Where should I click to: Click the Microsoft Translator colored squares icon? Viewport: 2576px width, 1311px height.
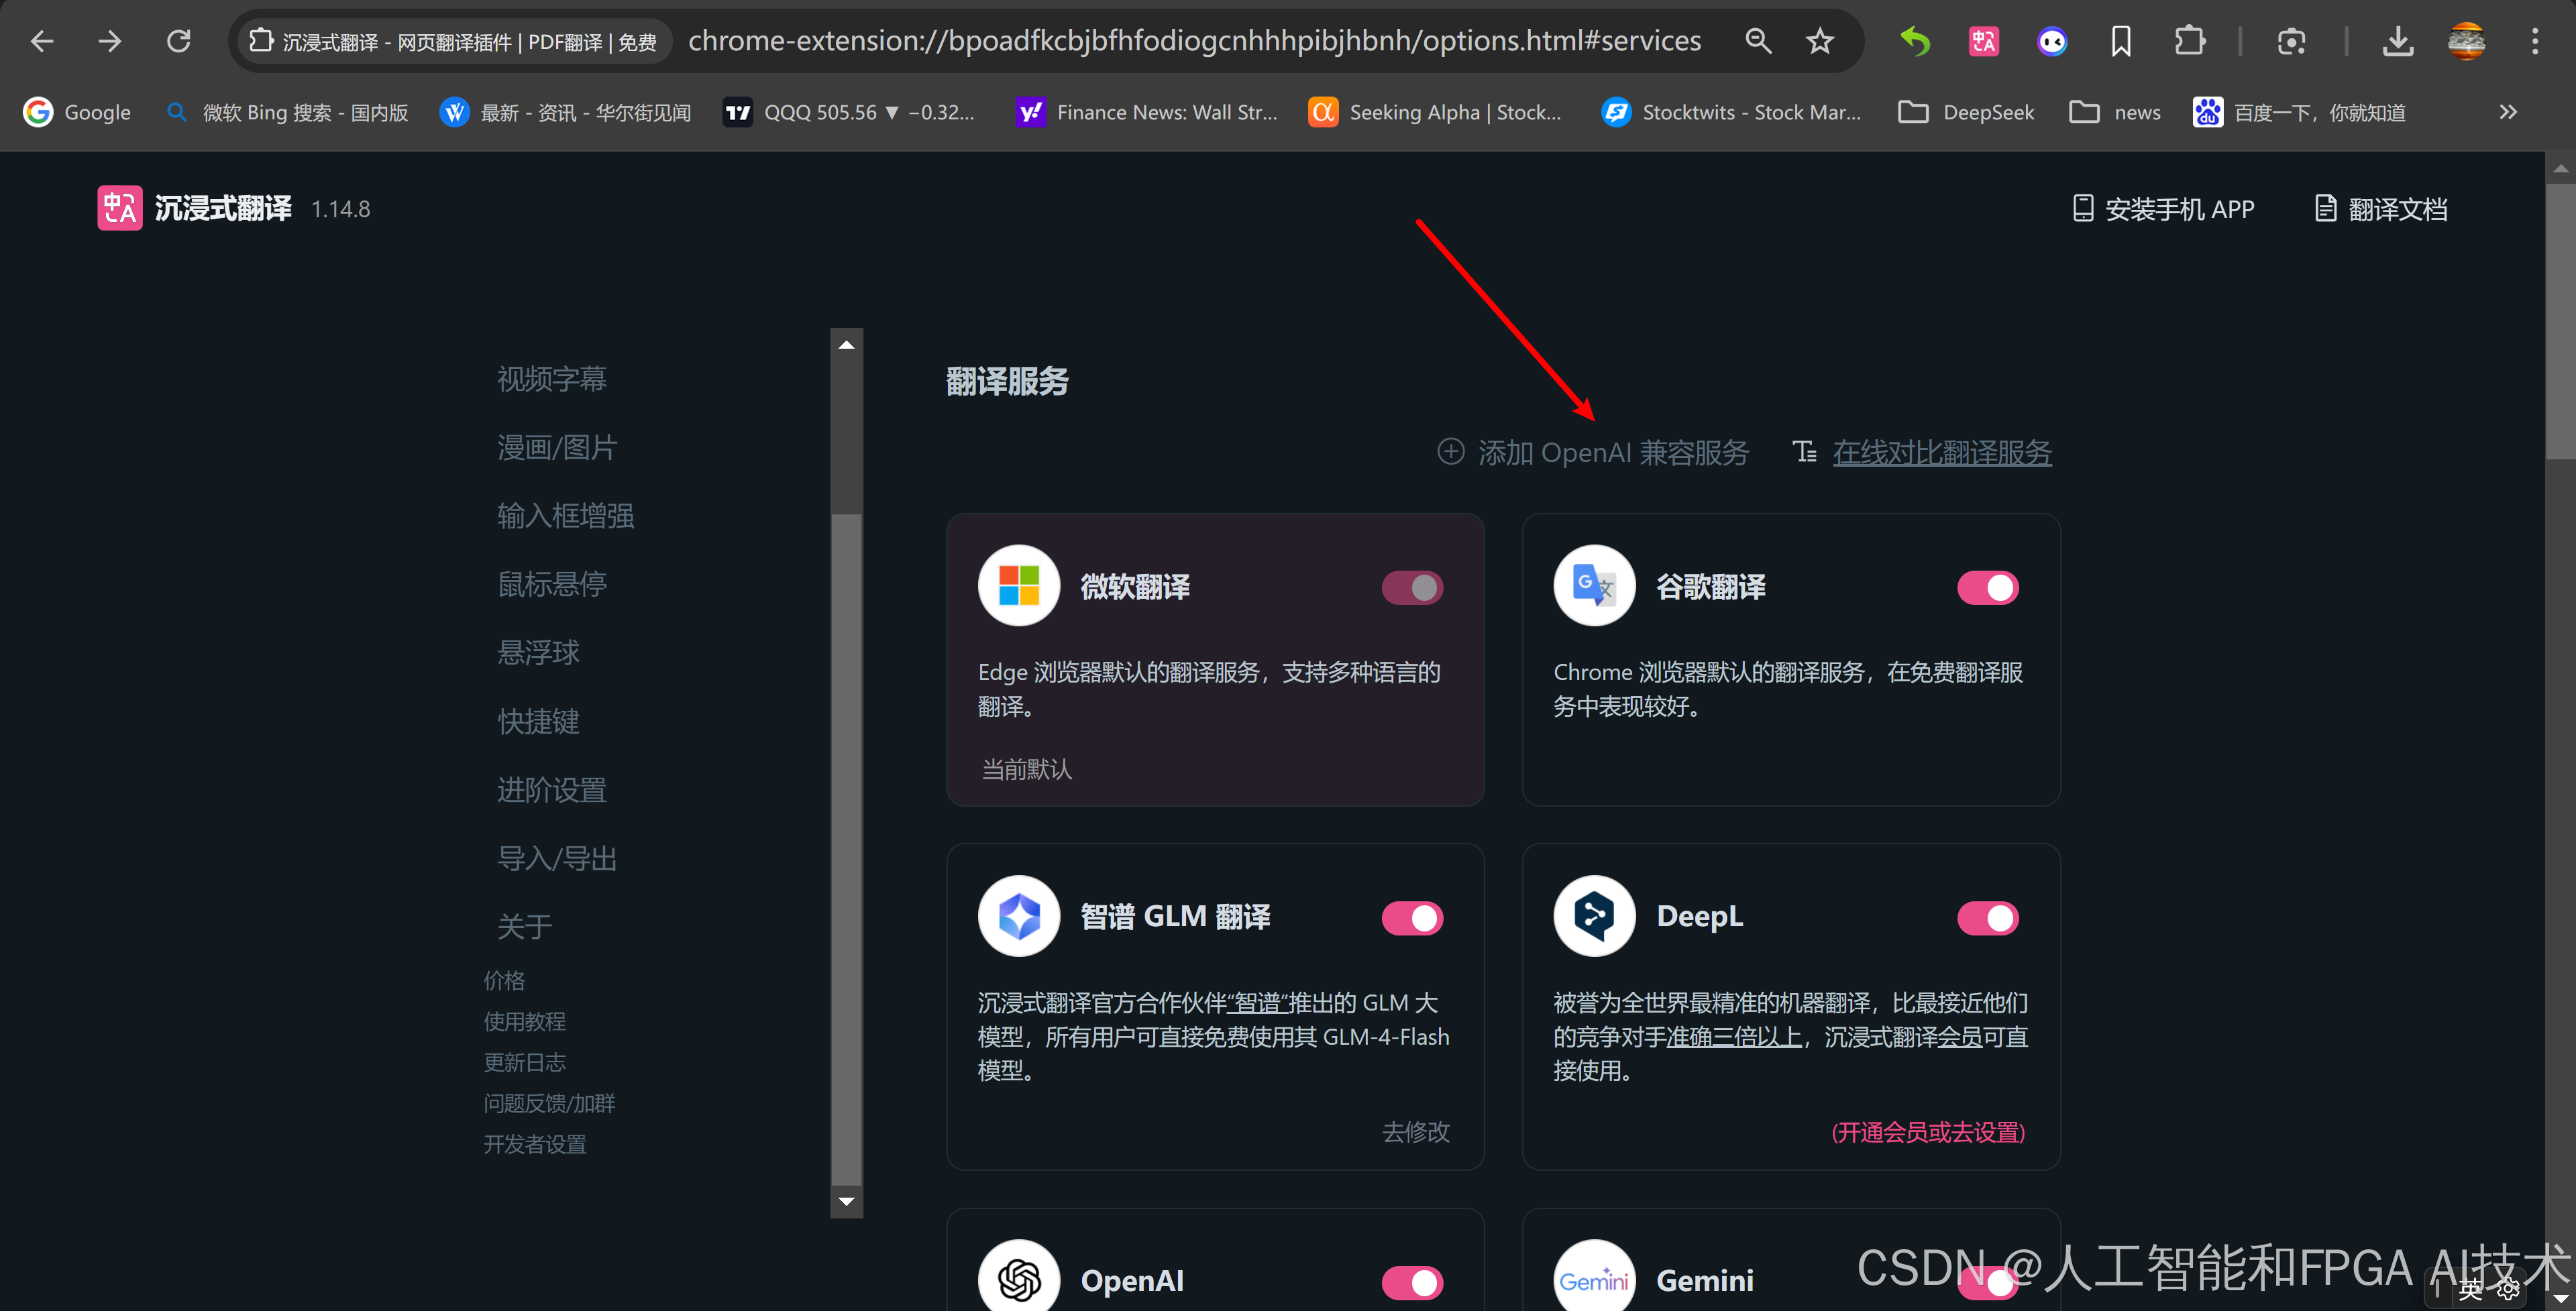pos(1018,586)
